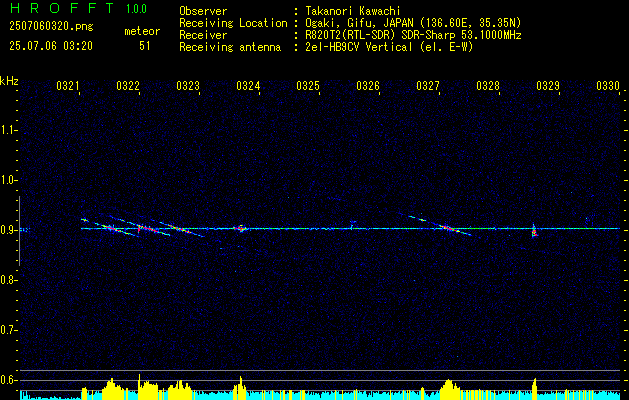Select the filename 2507060320.png
Image resolution: width=629 pixels, height=400 pixels.
click(51, 26)
